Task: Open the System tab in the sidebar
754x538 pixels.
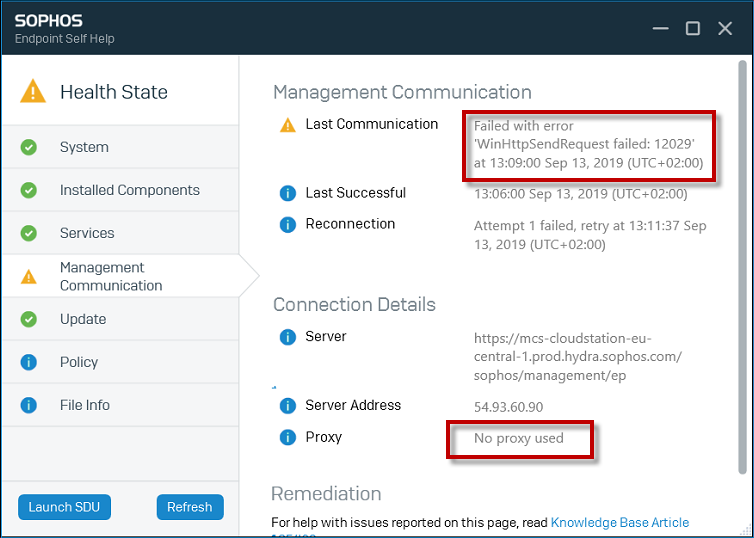Action: coord(121,147)
